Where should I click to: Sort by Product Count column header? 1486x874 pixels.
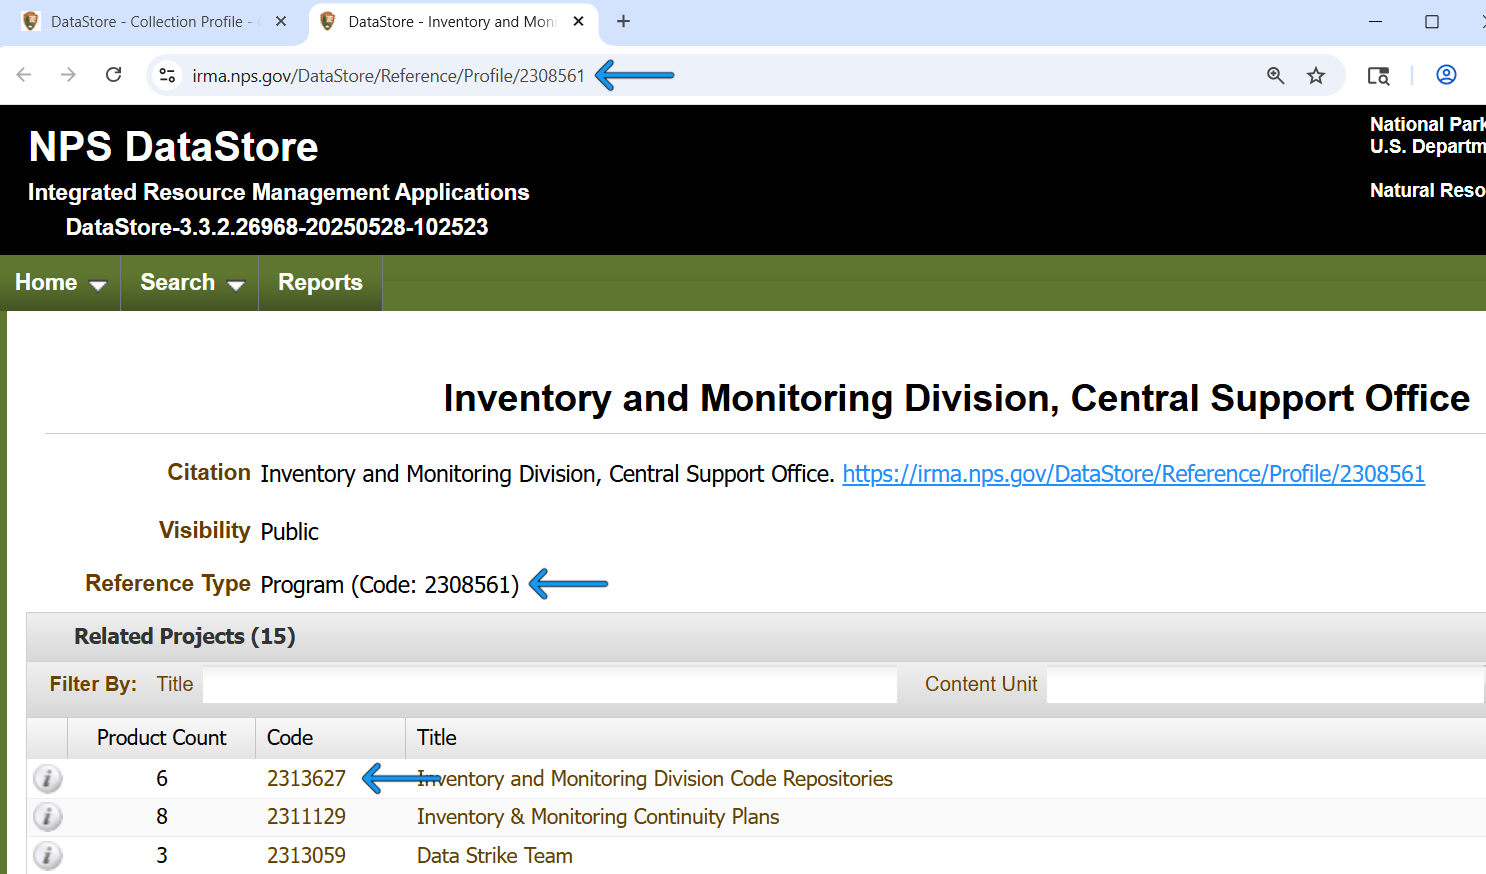[161, 738]
